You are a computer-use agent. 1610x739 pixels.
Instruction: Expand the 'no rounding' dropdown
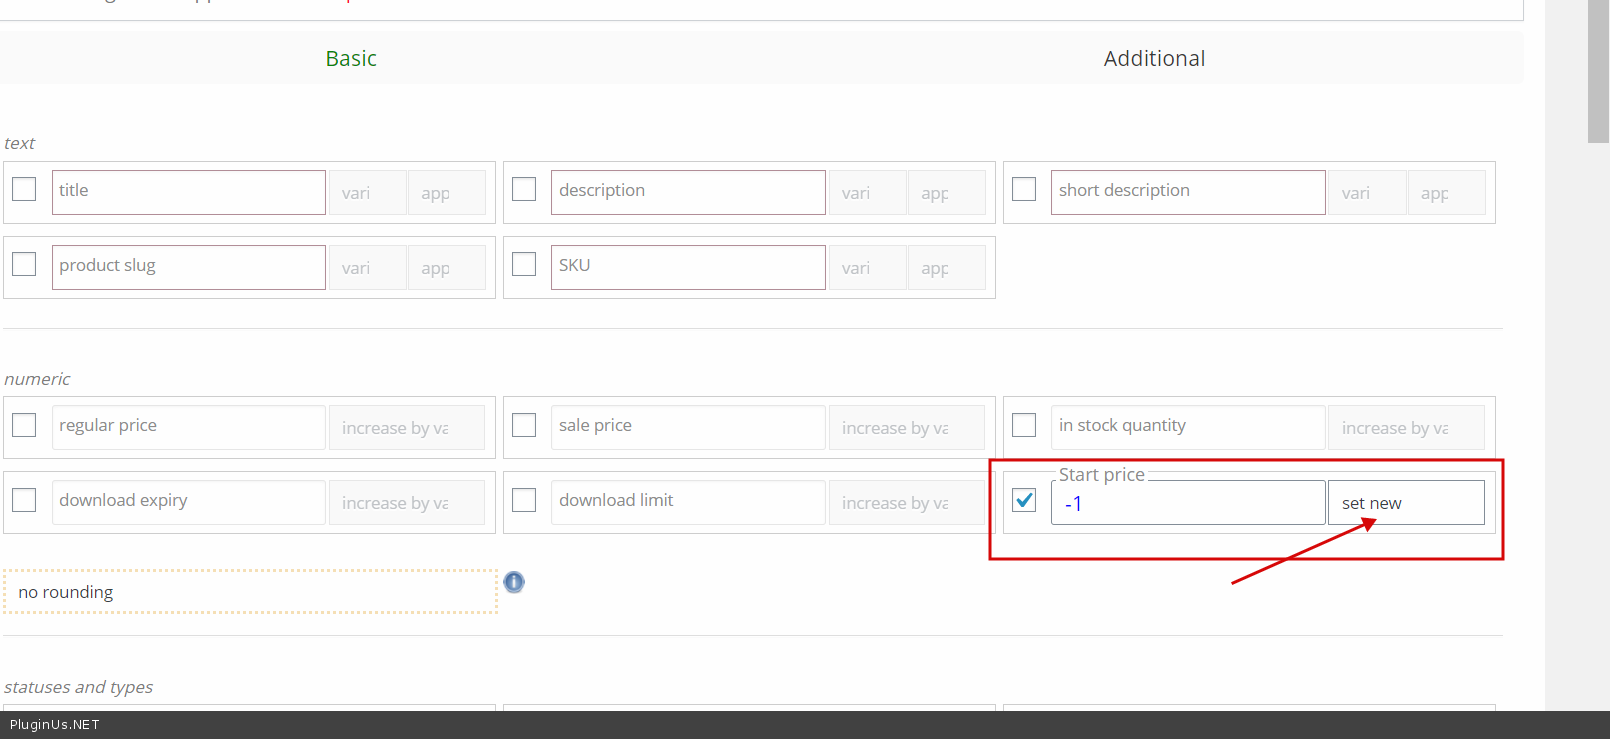pos(250,592)
